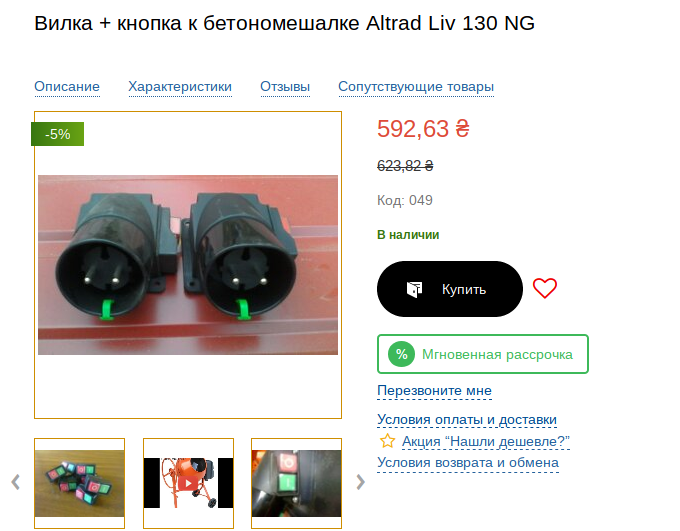Click the box icon inside the Купить button
The height and width of the screenshot is (531, 680).
(x=414, y=289)
